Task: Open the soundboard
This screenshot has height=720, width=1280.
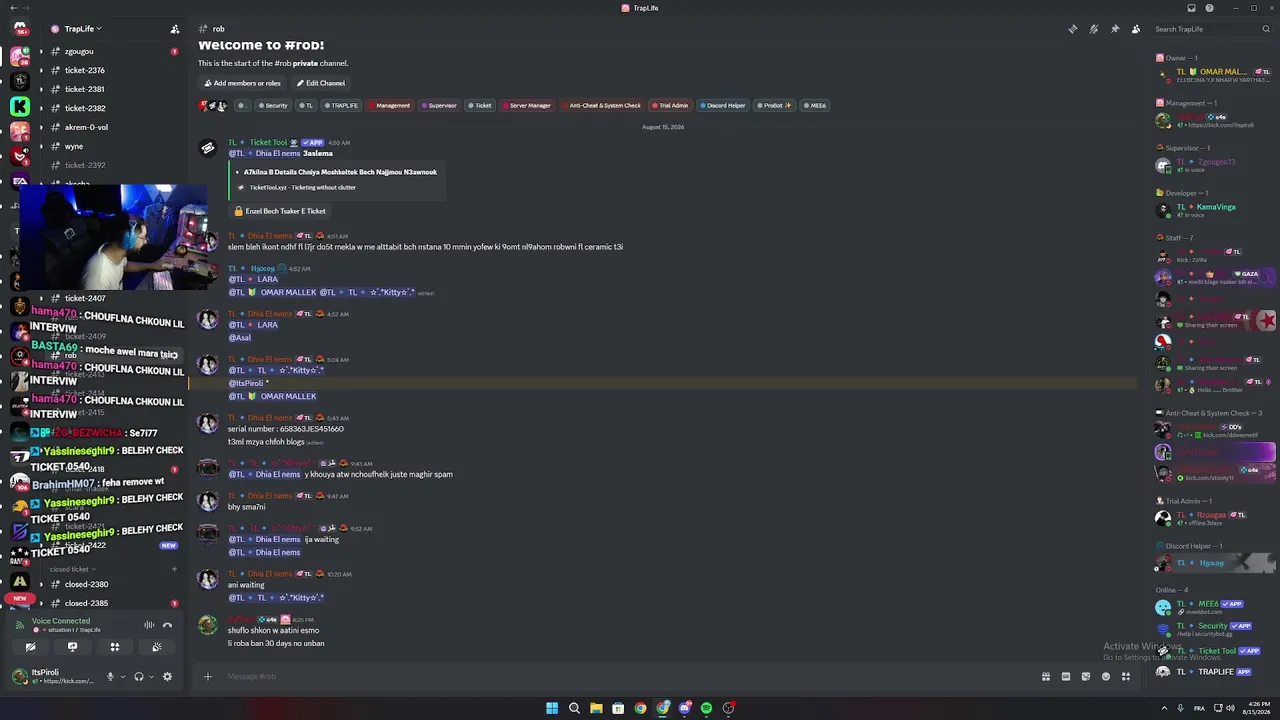Action: point(157,647)
